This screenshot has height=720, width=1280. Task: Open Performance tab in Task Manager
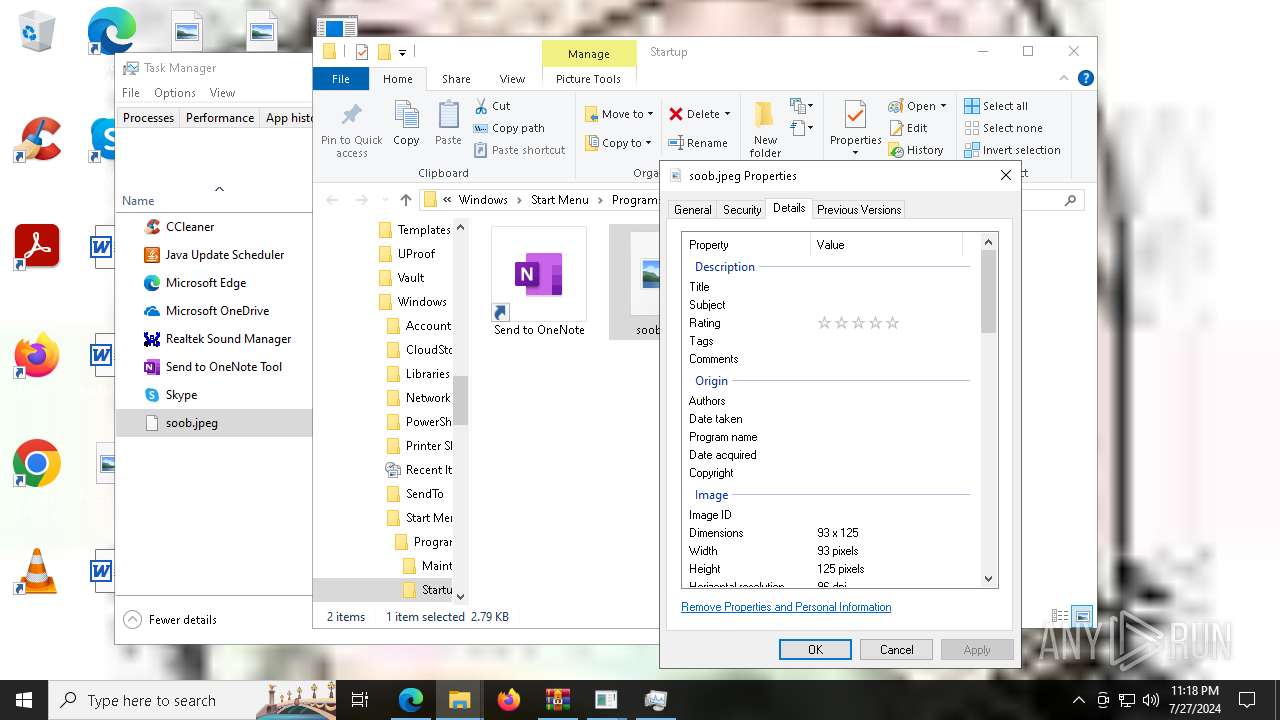[220, 118]
